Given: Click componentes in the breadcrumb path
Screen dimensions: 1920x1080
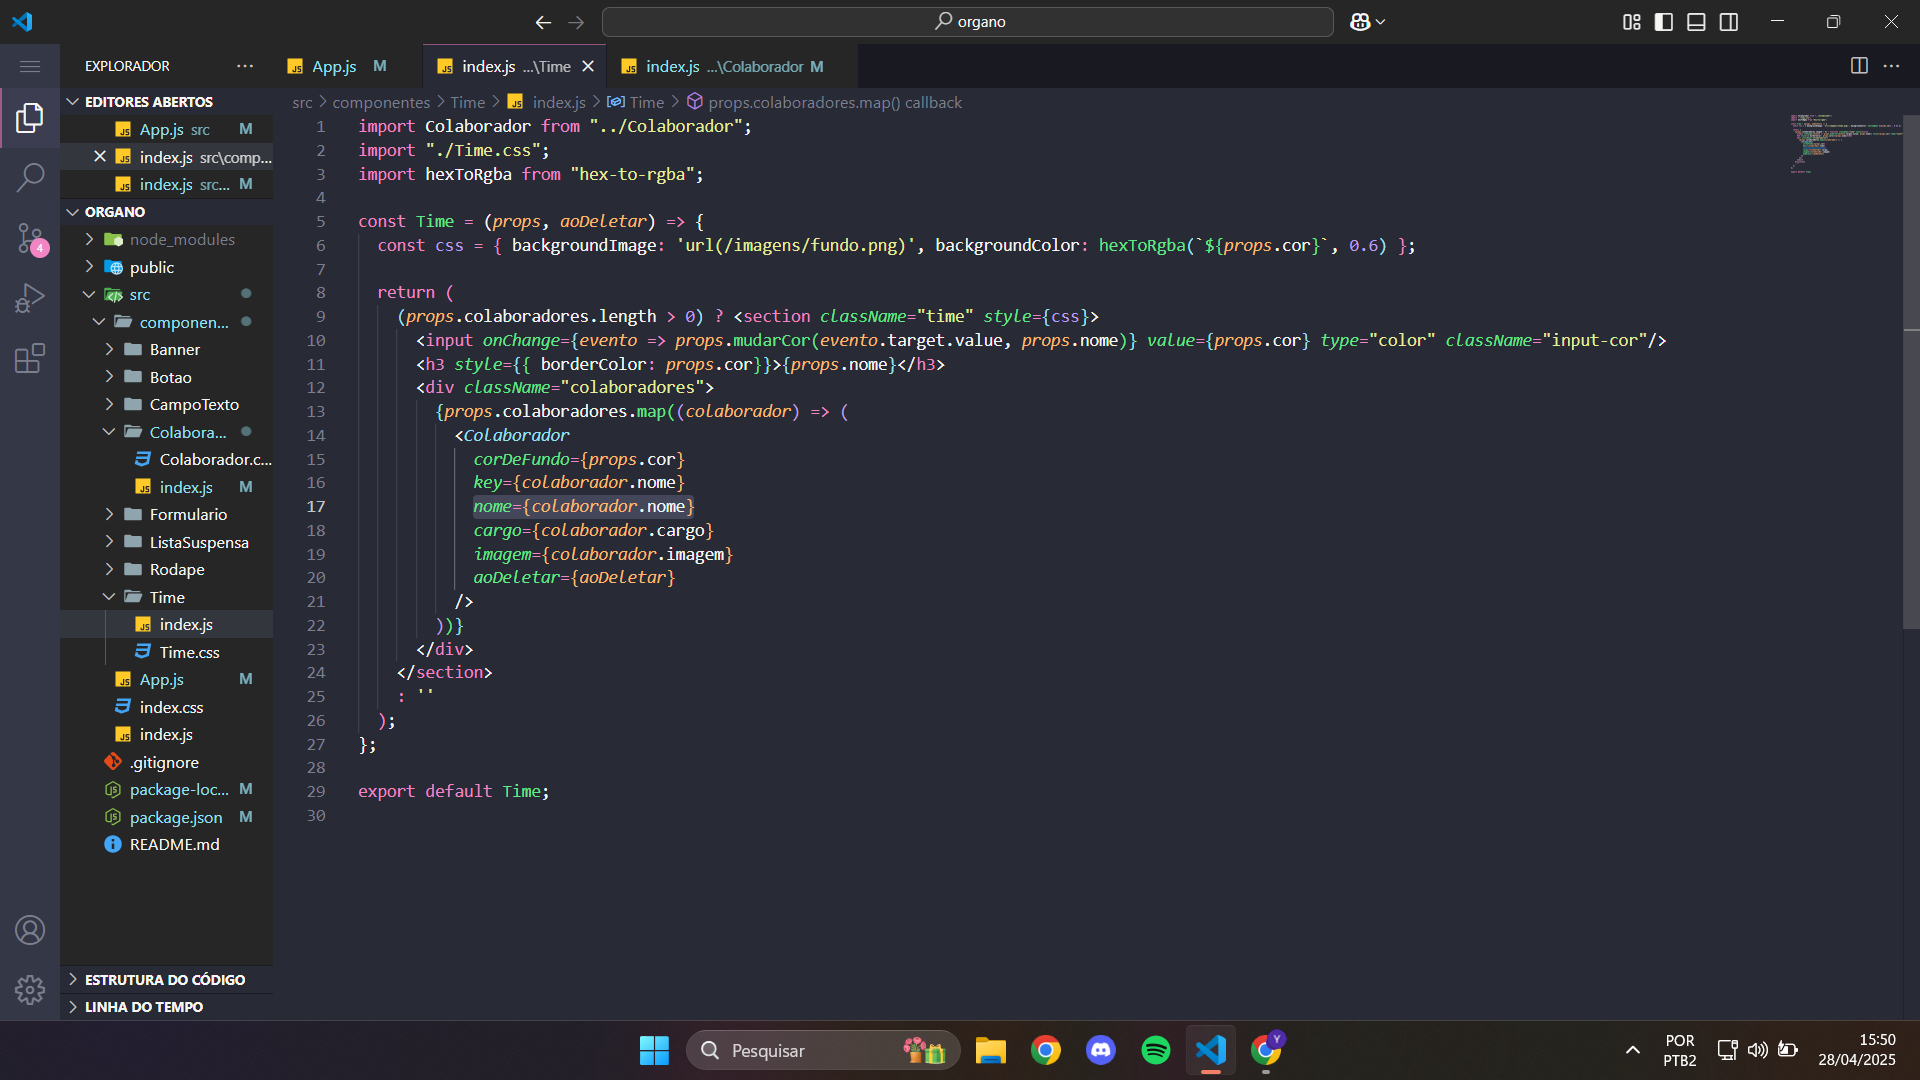Looking at the screenshot, I should tap(381, 102).
